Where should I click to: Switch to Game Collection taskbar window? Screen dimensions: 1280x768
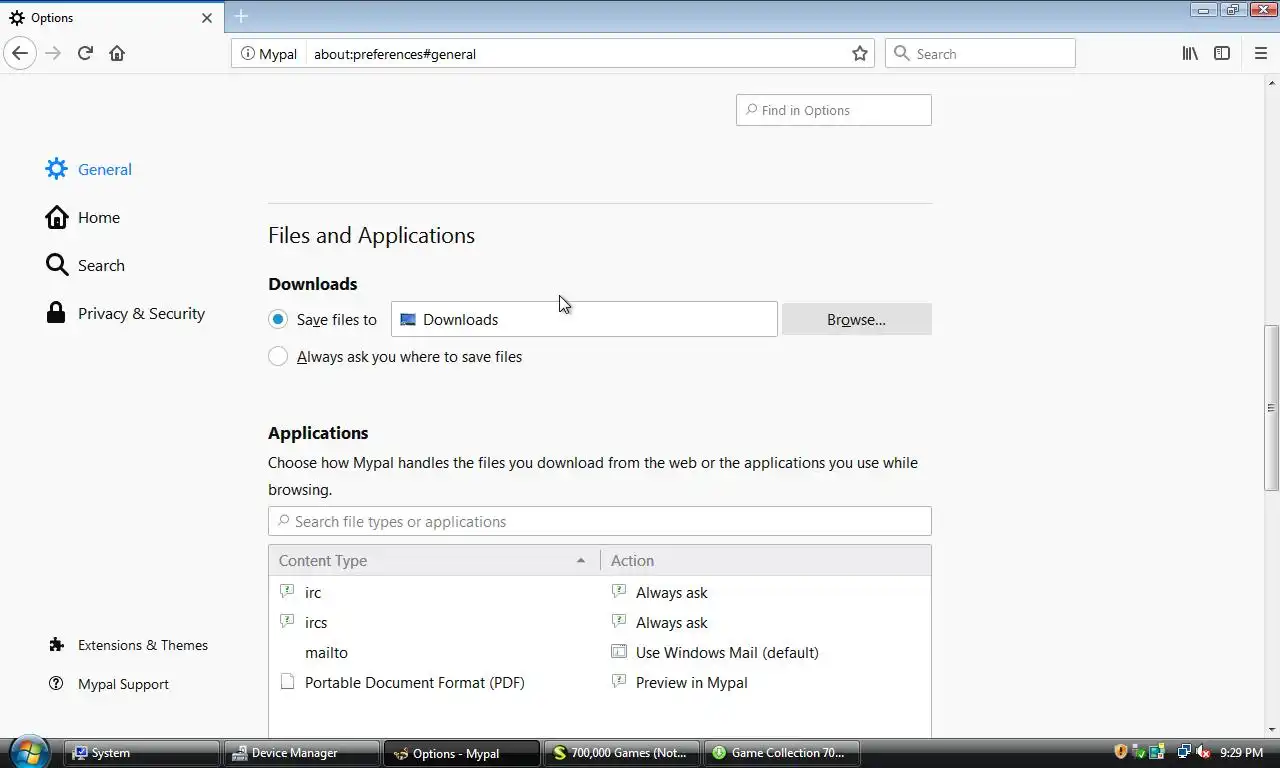tap(782, 753)
